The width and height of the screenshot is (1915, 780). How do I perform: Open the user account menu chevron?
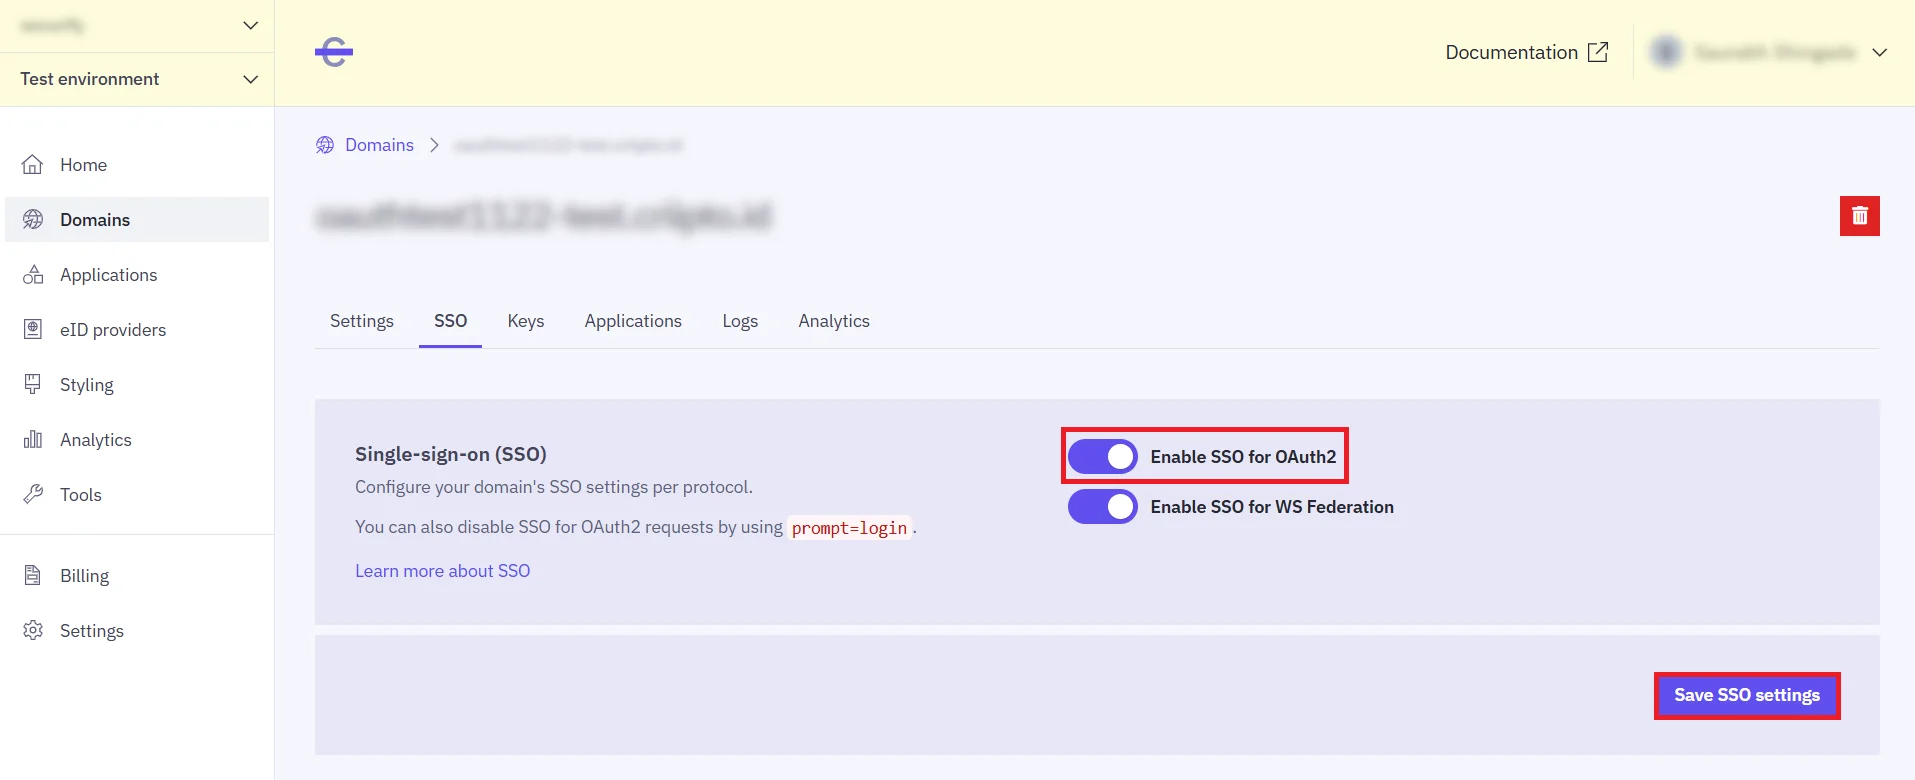pos(1879,53)
